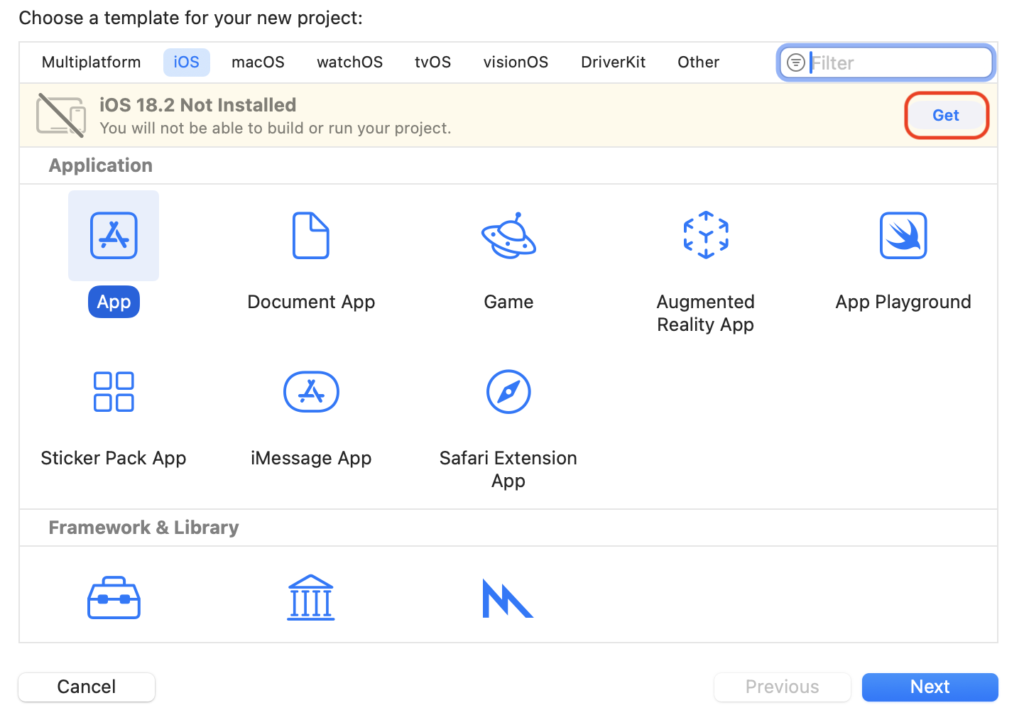Choose the toolbox Framework template icon
Viewport: 1024px width, 720px height.
coord(114,598)
